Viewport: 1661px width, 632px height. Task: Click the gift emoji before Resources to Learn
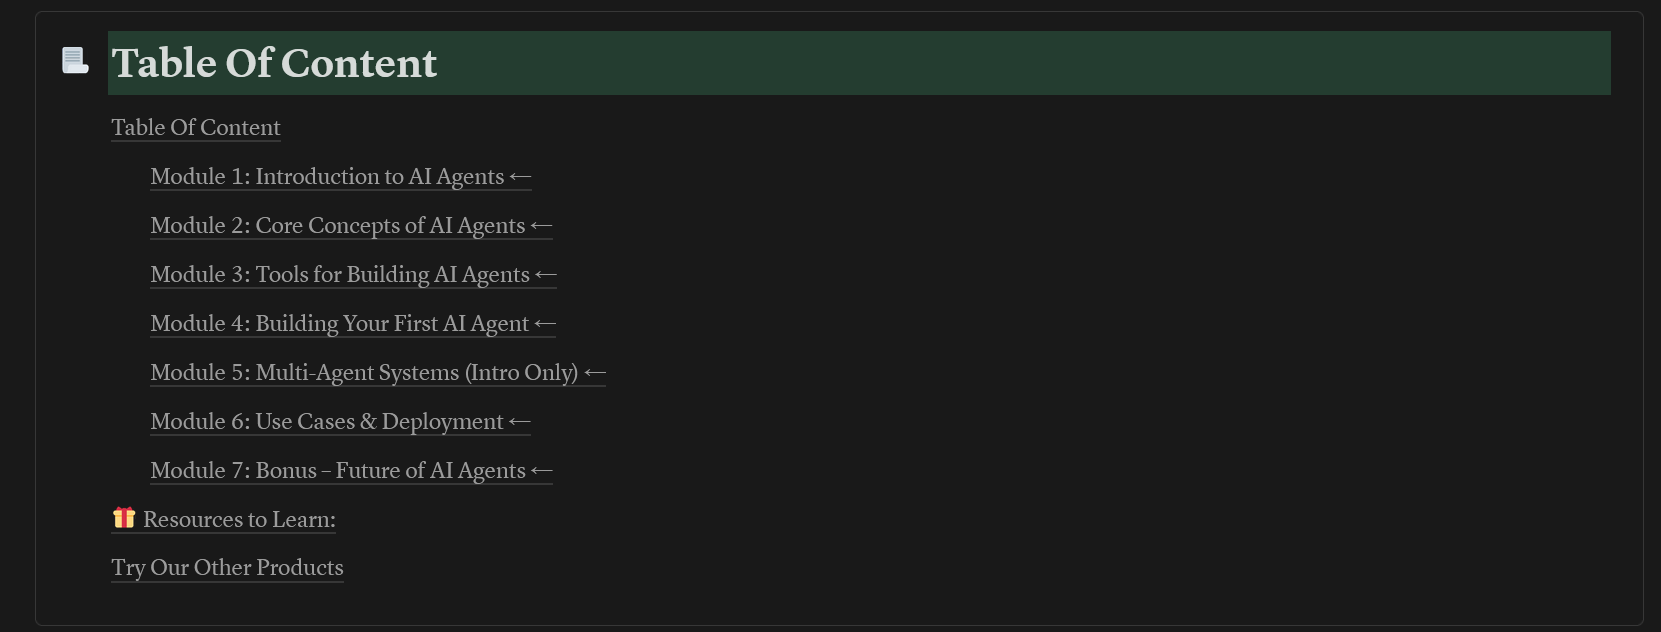pyautogui.click(x=124, y=518)
